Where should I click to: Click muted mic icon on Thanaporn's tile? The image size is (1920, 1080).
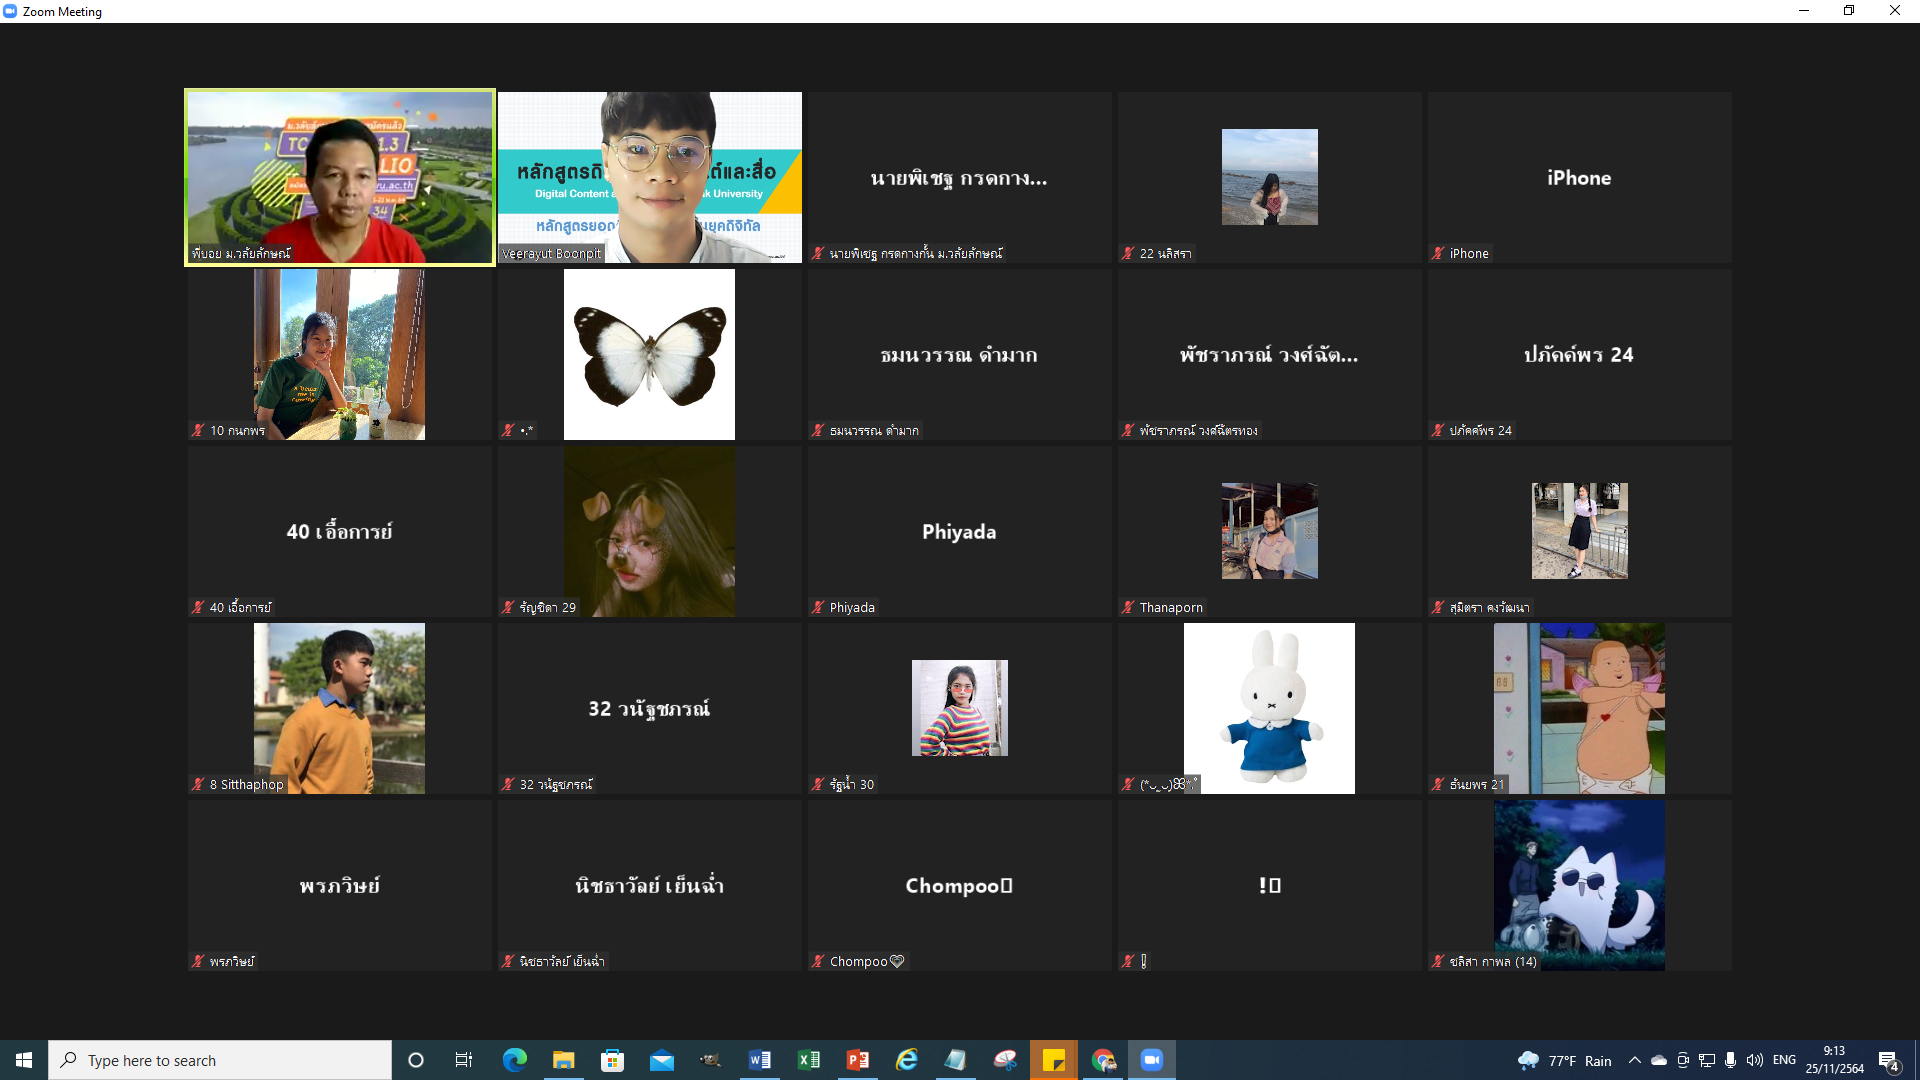(x=1128, y=607)
